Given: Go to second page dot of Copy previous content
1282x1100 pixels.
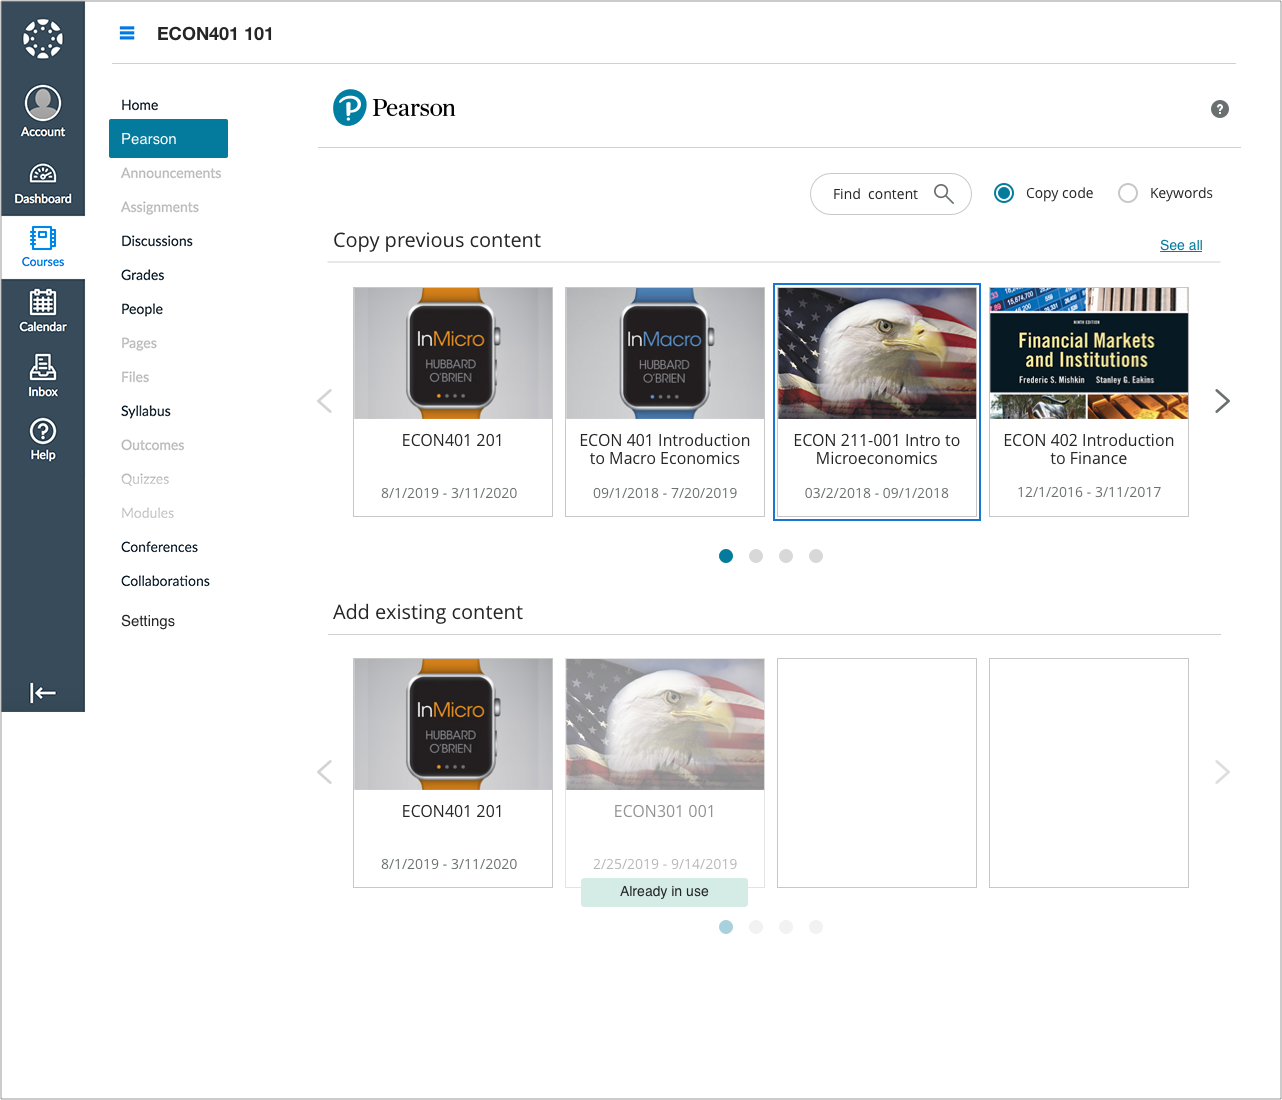Looking at the screenshot, I should pyautogui.click(x=756, y=556).
